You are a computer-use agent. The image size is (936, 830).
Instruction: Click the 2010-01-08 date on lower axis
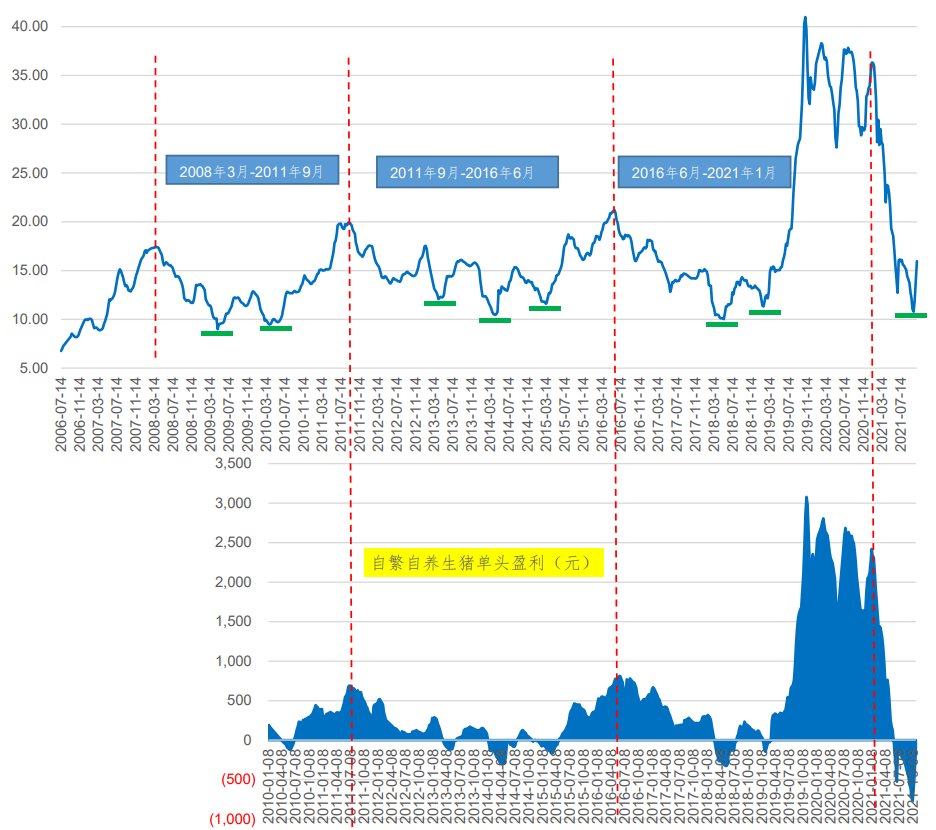[x=268, y=787]
